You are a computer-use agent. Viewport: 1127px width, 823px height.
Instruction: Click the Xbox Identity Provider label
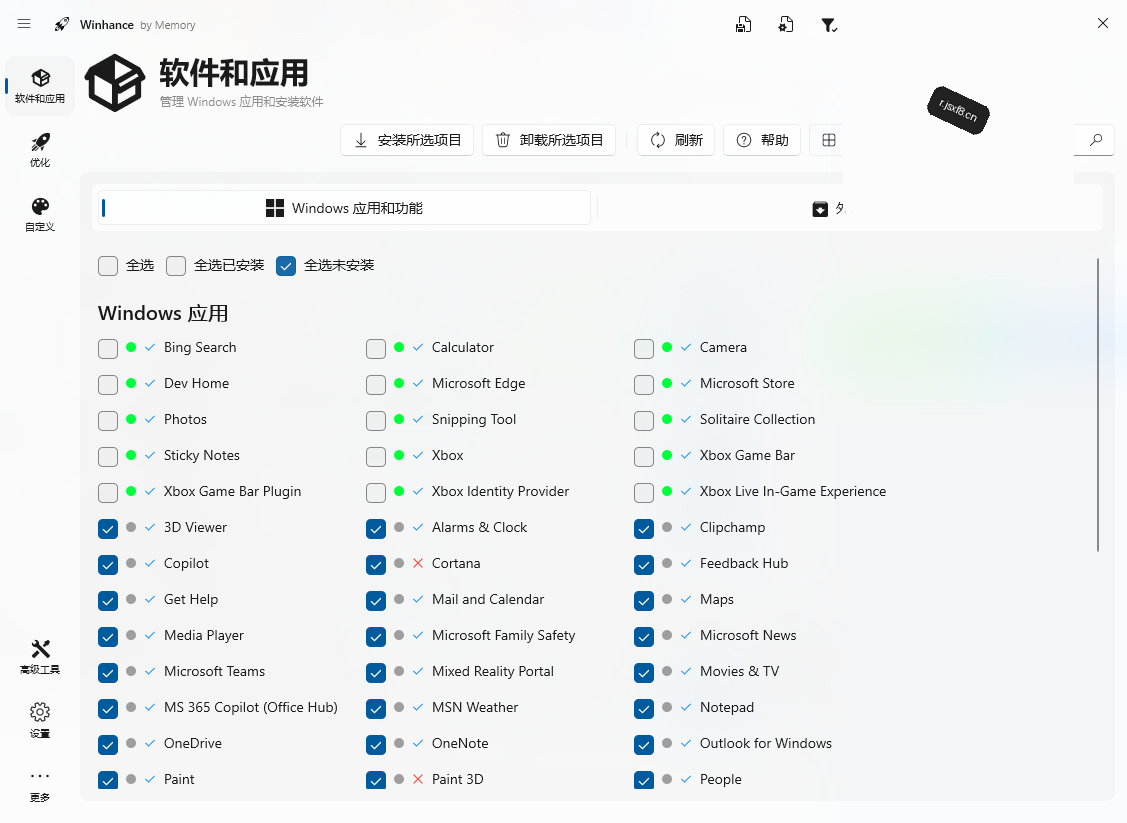[500, 491]
